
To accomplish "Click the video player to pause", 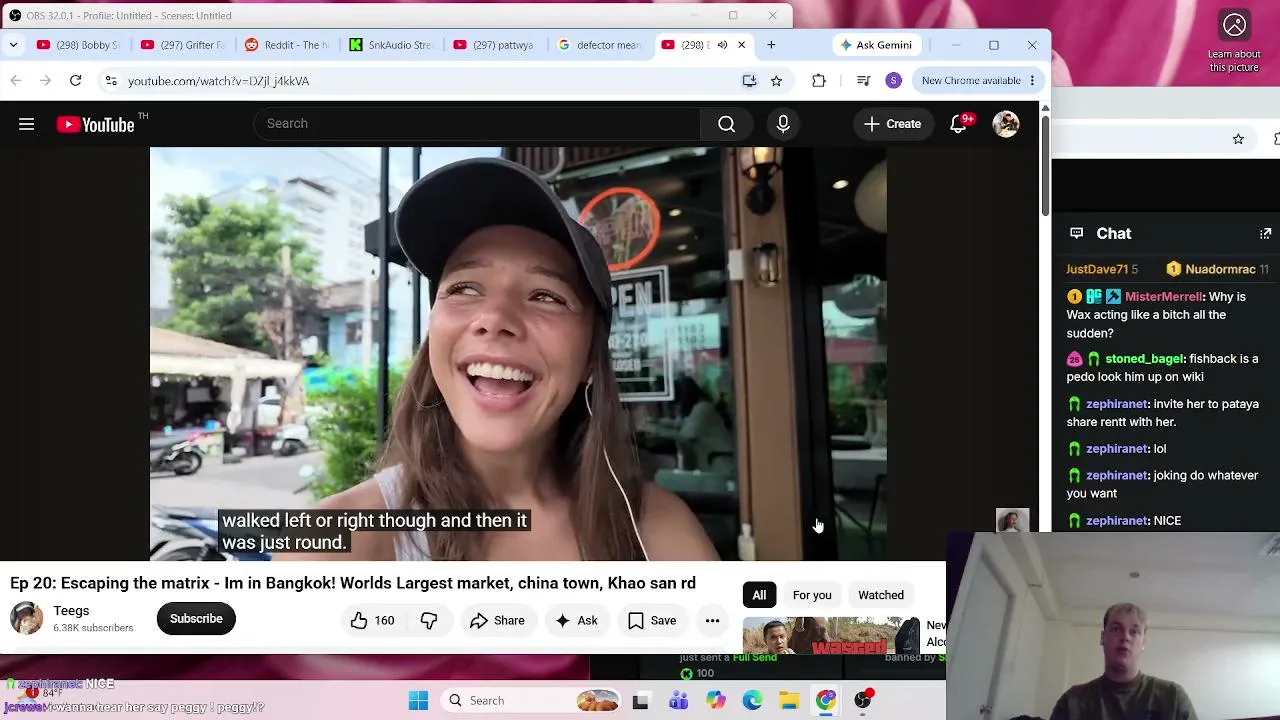I will click(518, 354).
